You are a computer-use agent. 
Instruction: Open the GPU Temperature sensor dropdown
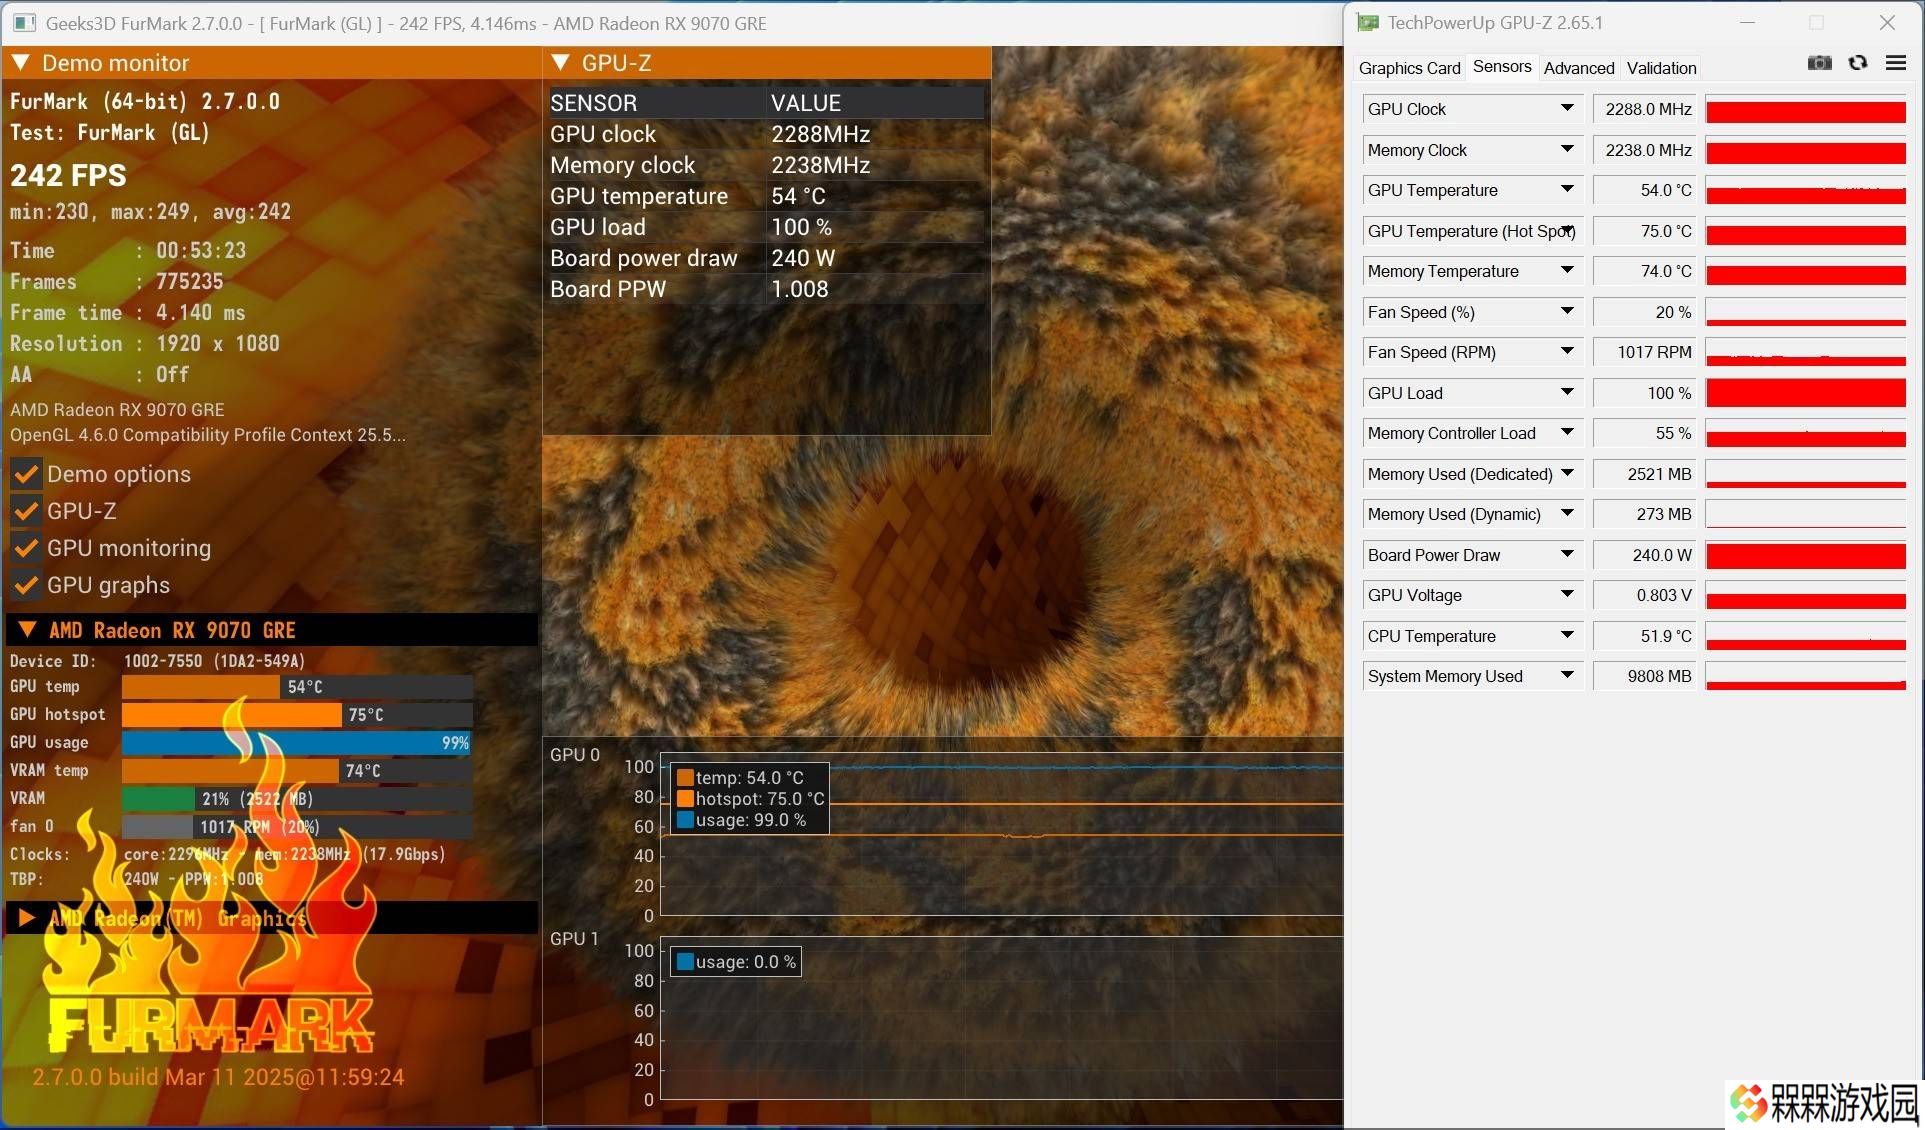pyautogui.click(x=1567, y=190)
